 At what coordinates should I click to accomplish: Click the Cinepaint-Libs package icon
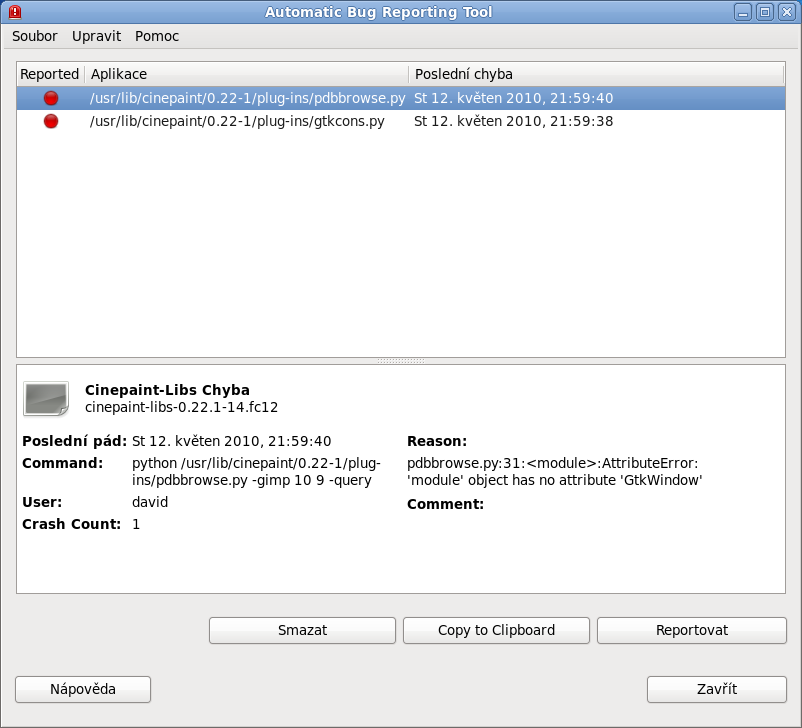click(x=46, y=399)
